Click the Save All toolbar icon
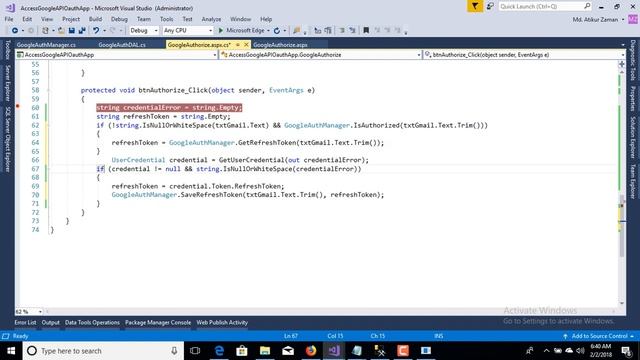The image size is (640, 360). click(82, 31)
